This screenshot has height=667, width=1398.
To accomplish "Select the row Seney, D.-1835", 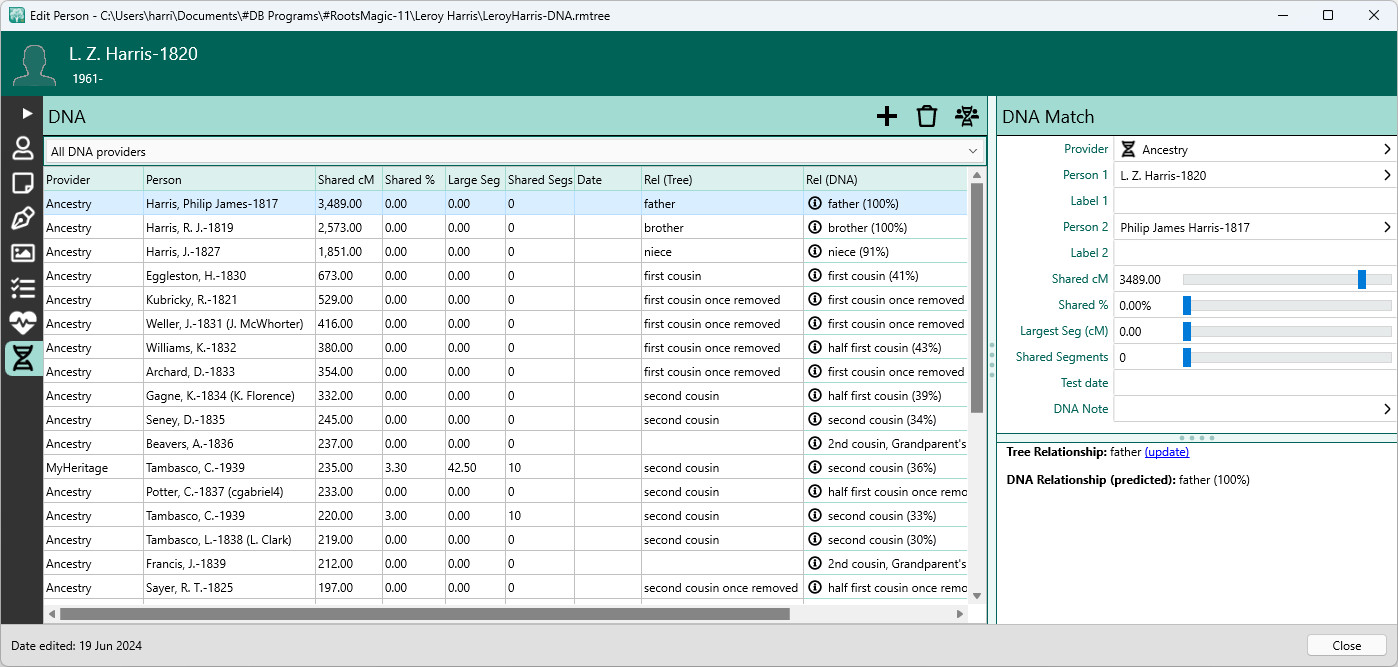I will (x=506, y=419).
